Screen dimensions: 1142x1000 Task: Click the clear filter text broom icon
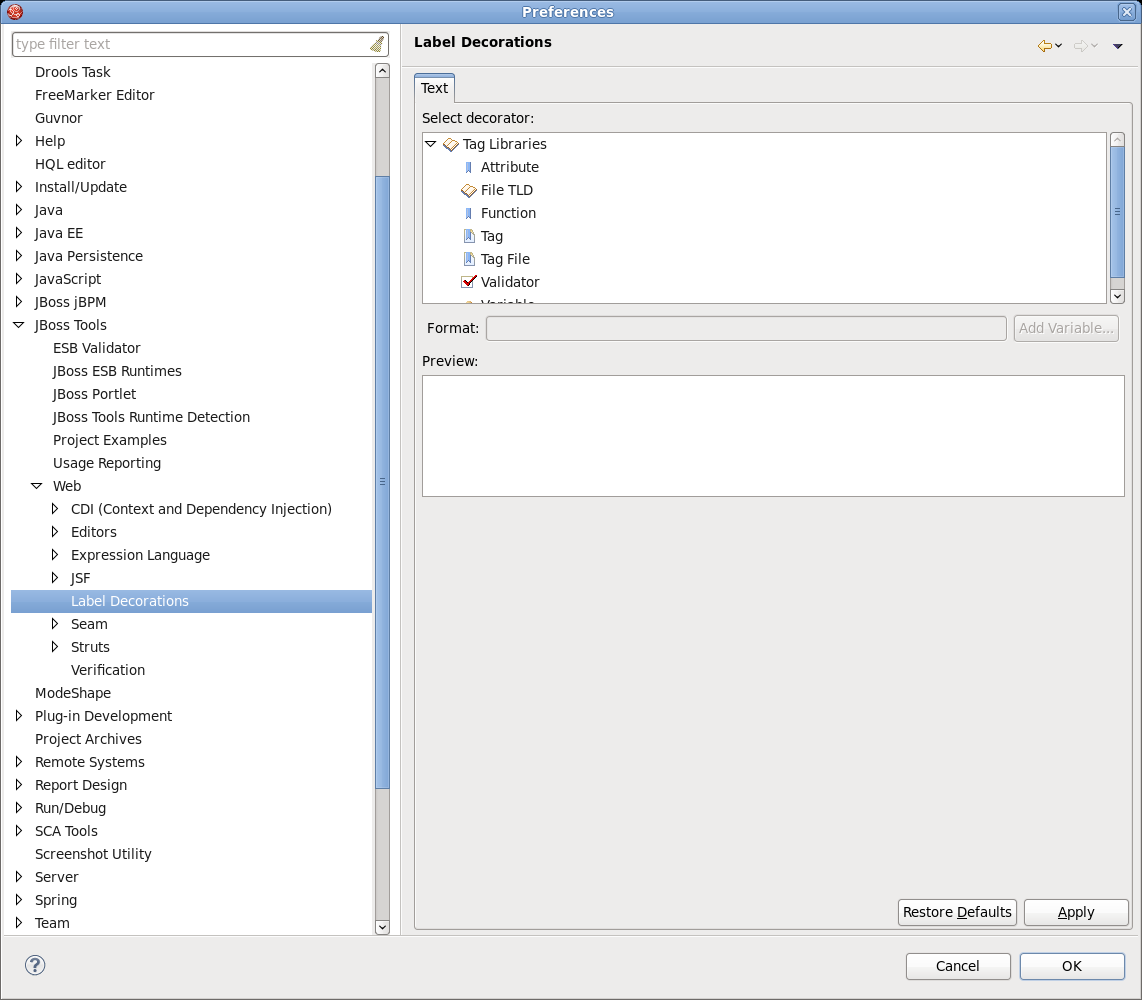pos(377,44)
